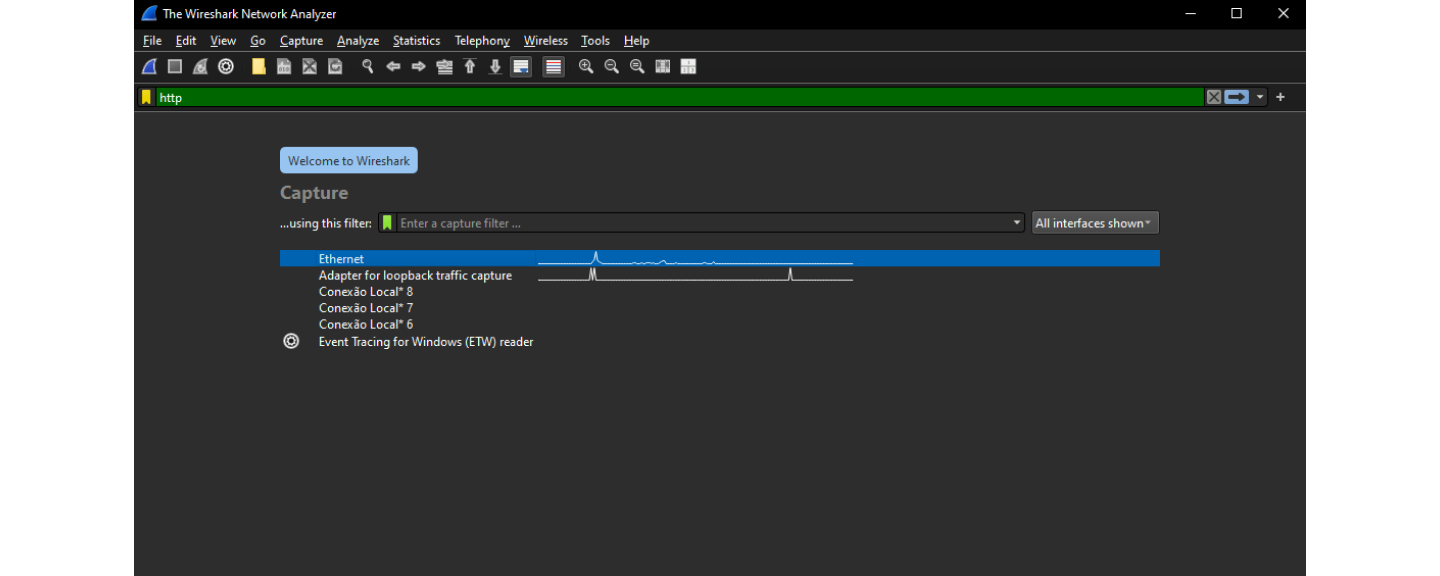Screen dimensions: 1440x576
Task: Go to the first packet arrow icon
Action: [x=470, y=67]
